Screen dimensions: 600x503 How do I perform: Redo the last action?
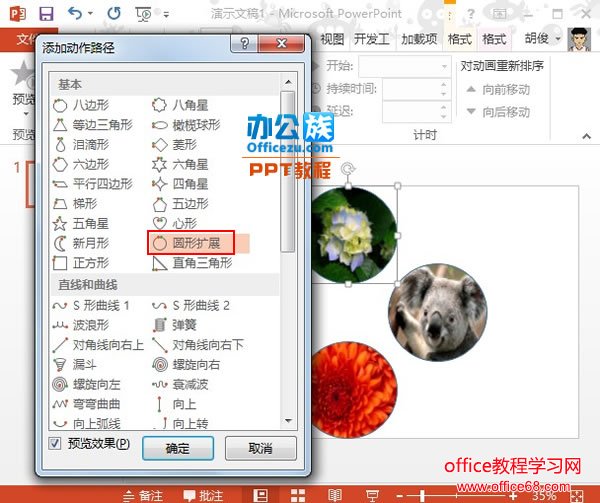pos(114,14)
